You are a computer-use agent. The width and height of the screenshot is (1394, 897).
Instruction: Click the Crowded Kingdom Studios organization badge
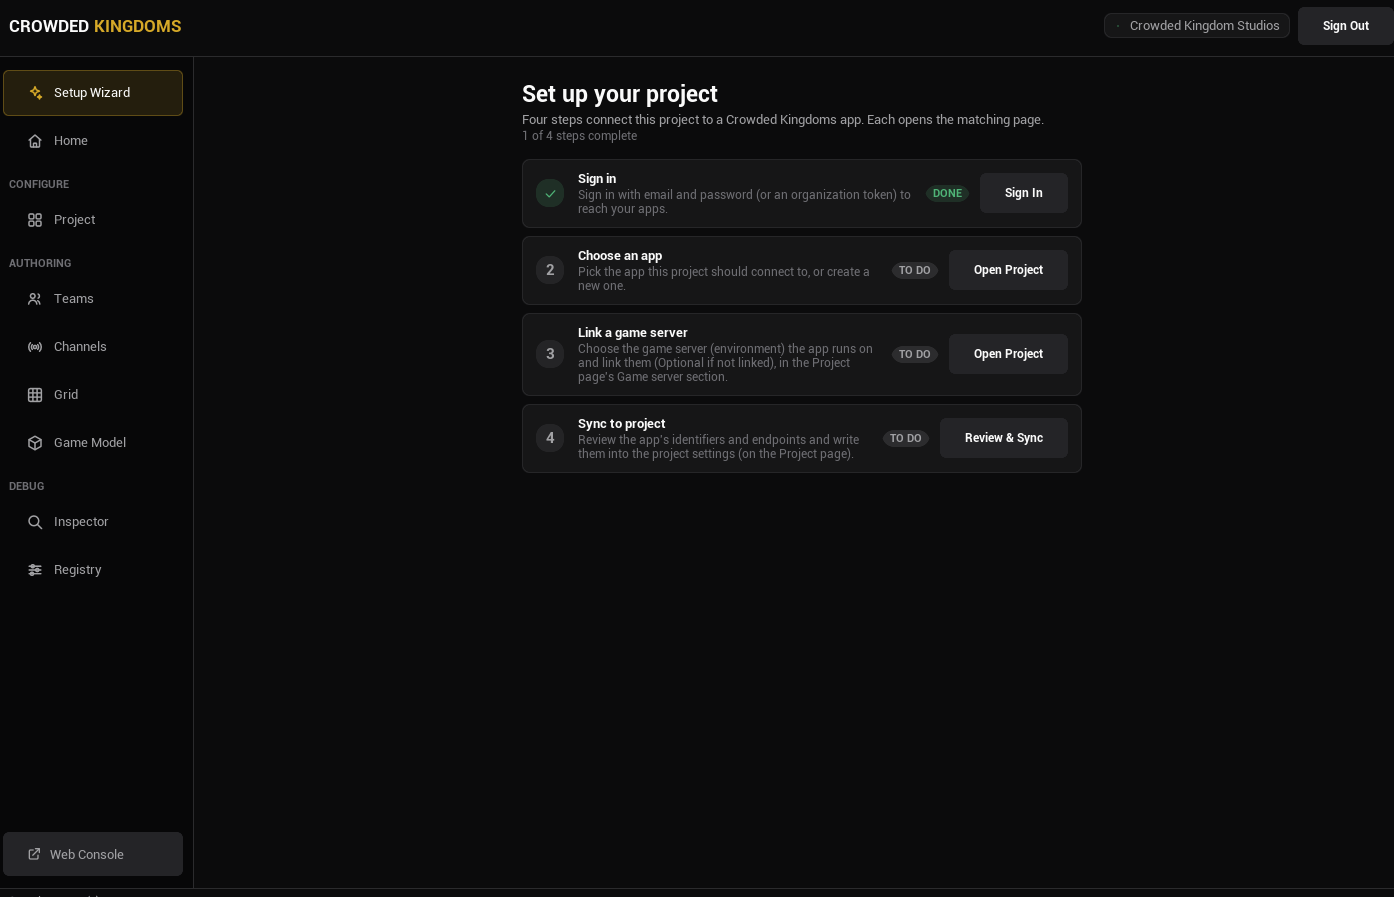pos(1197,26)
